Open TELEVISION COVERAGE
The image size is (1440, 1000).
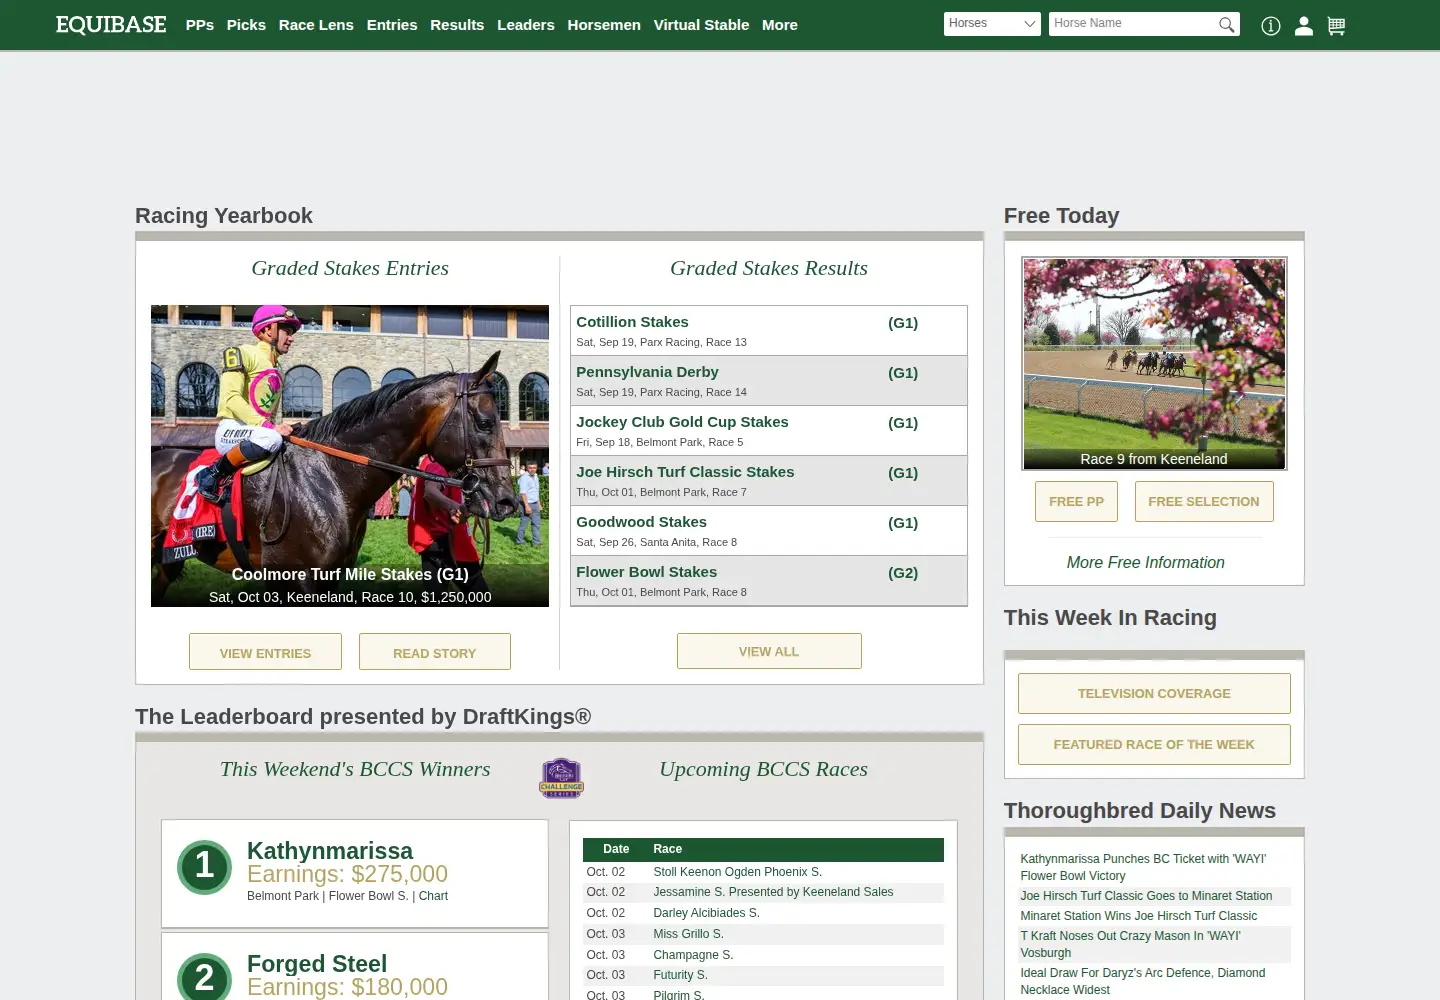tap(1154, 693)
